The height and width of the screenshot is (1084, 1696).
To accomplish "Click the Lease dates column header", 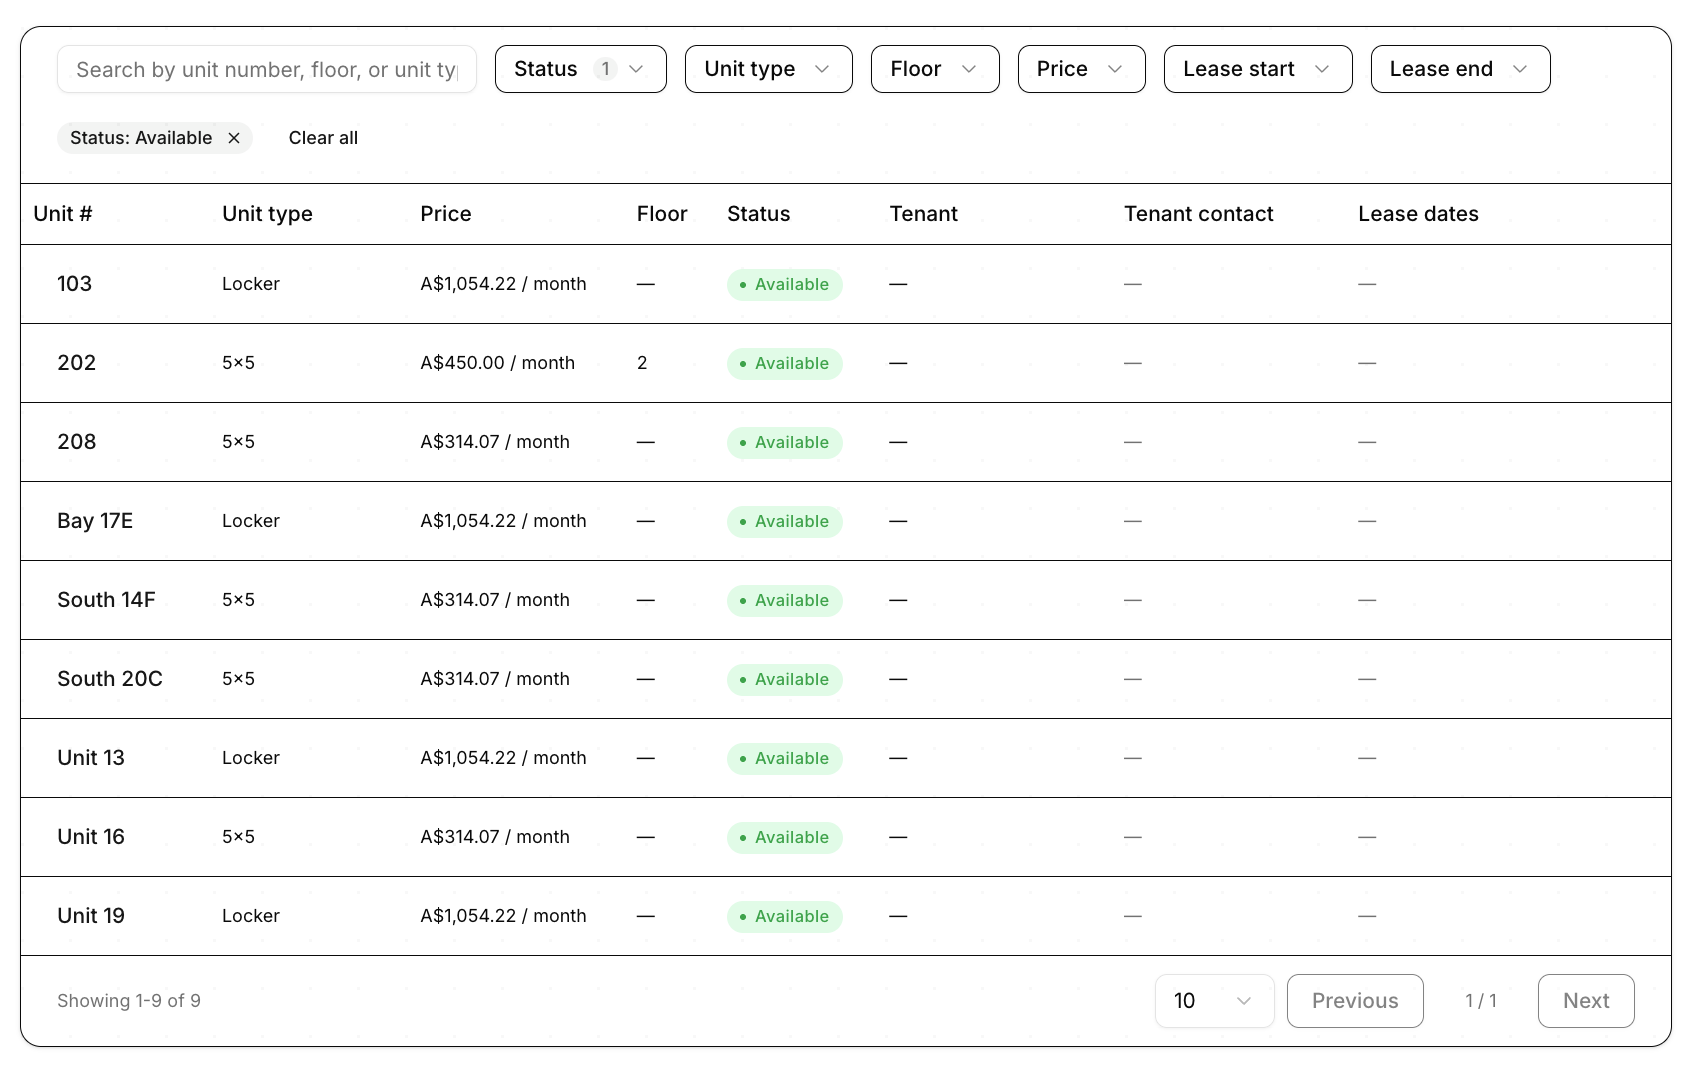I will tap(1417, 214).
